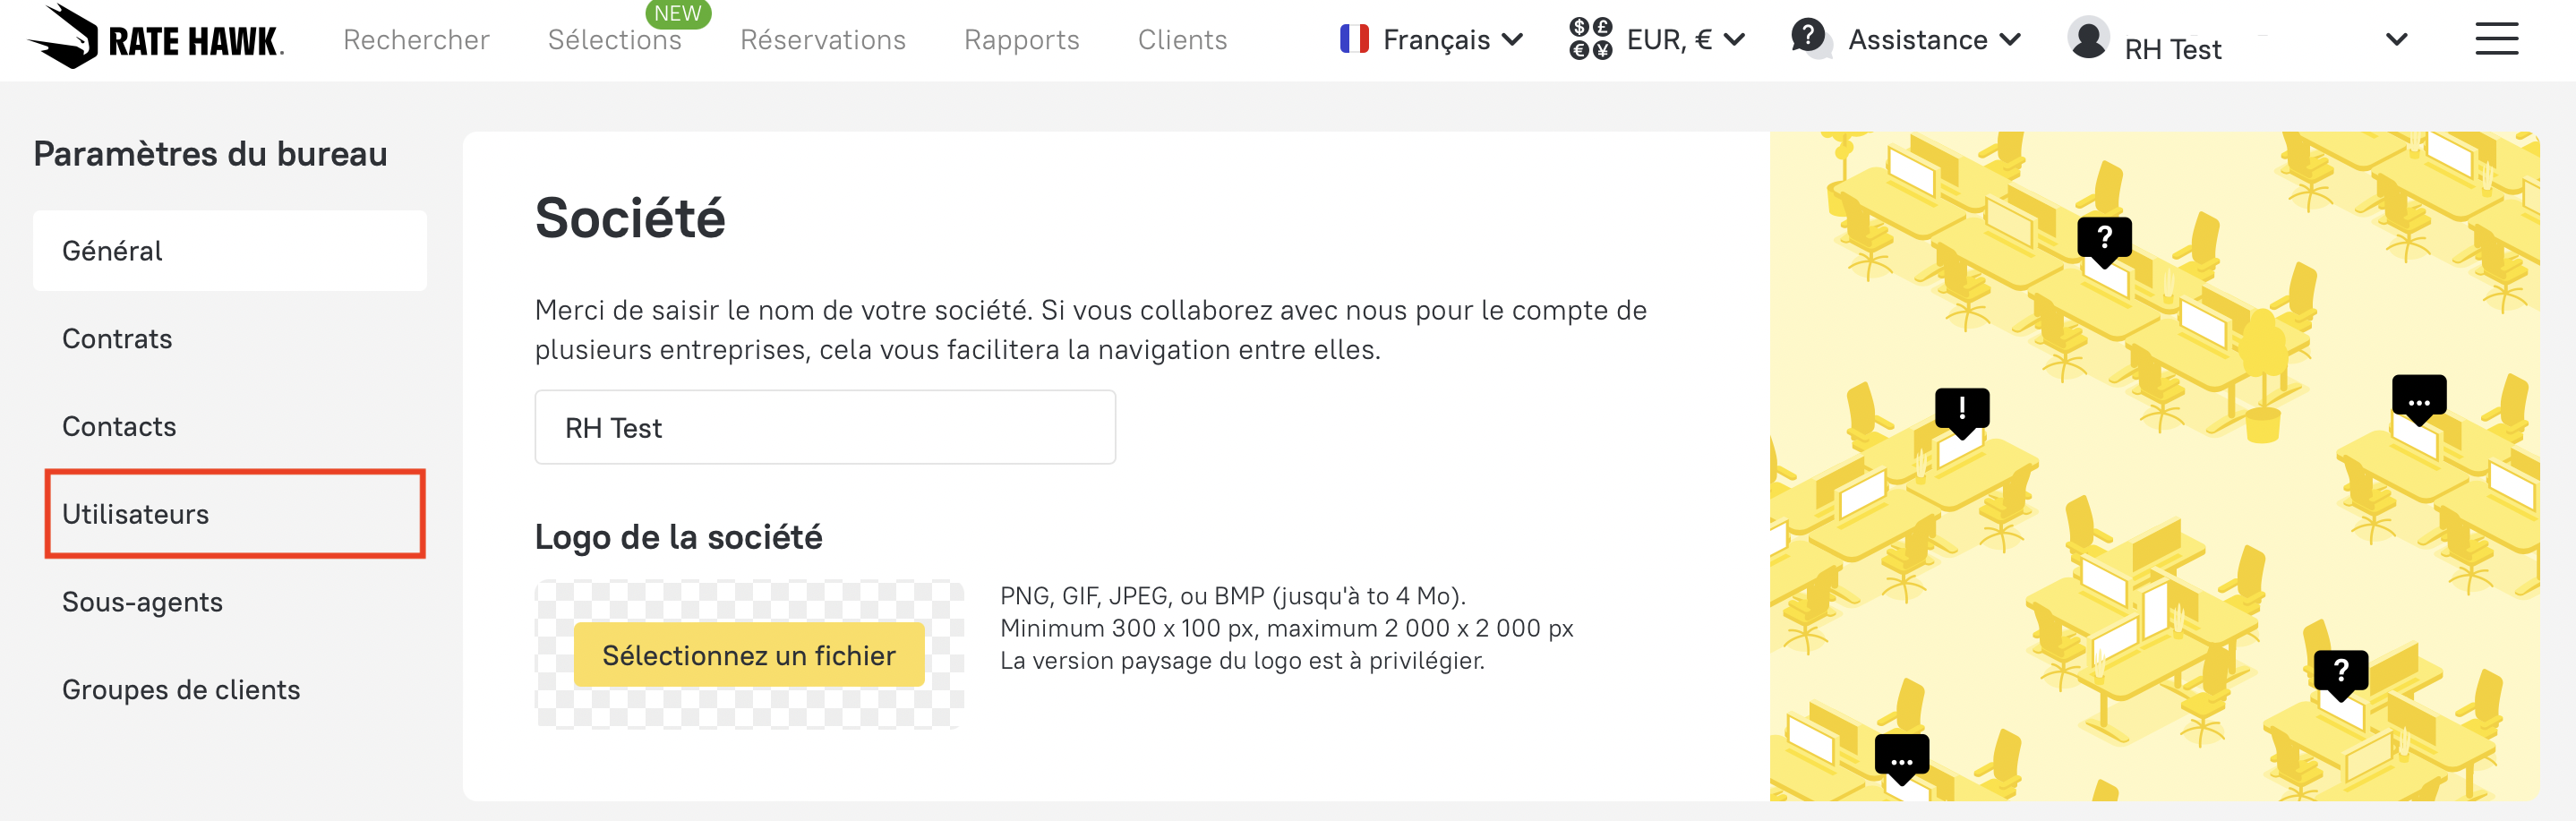Image resolution: width=2576 pixels, height=821 pixels.
Task: Expand the RH Test account menu
Action: 2396,40
